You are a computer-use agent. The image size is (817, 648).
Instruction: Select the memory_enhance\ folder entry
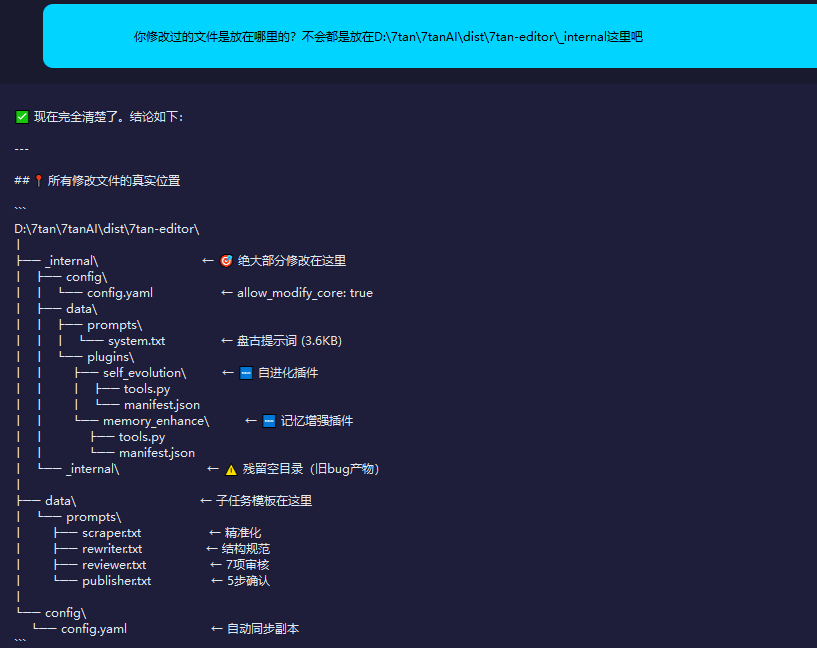156,421
